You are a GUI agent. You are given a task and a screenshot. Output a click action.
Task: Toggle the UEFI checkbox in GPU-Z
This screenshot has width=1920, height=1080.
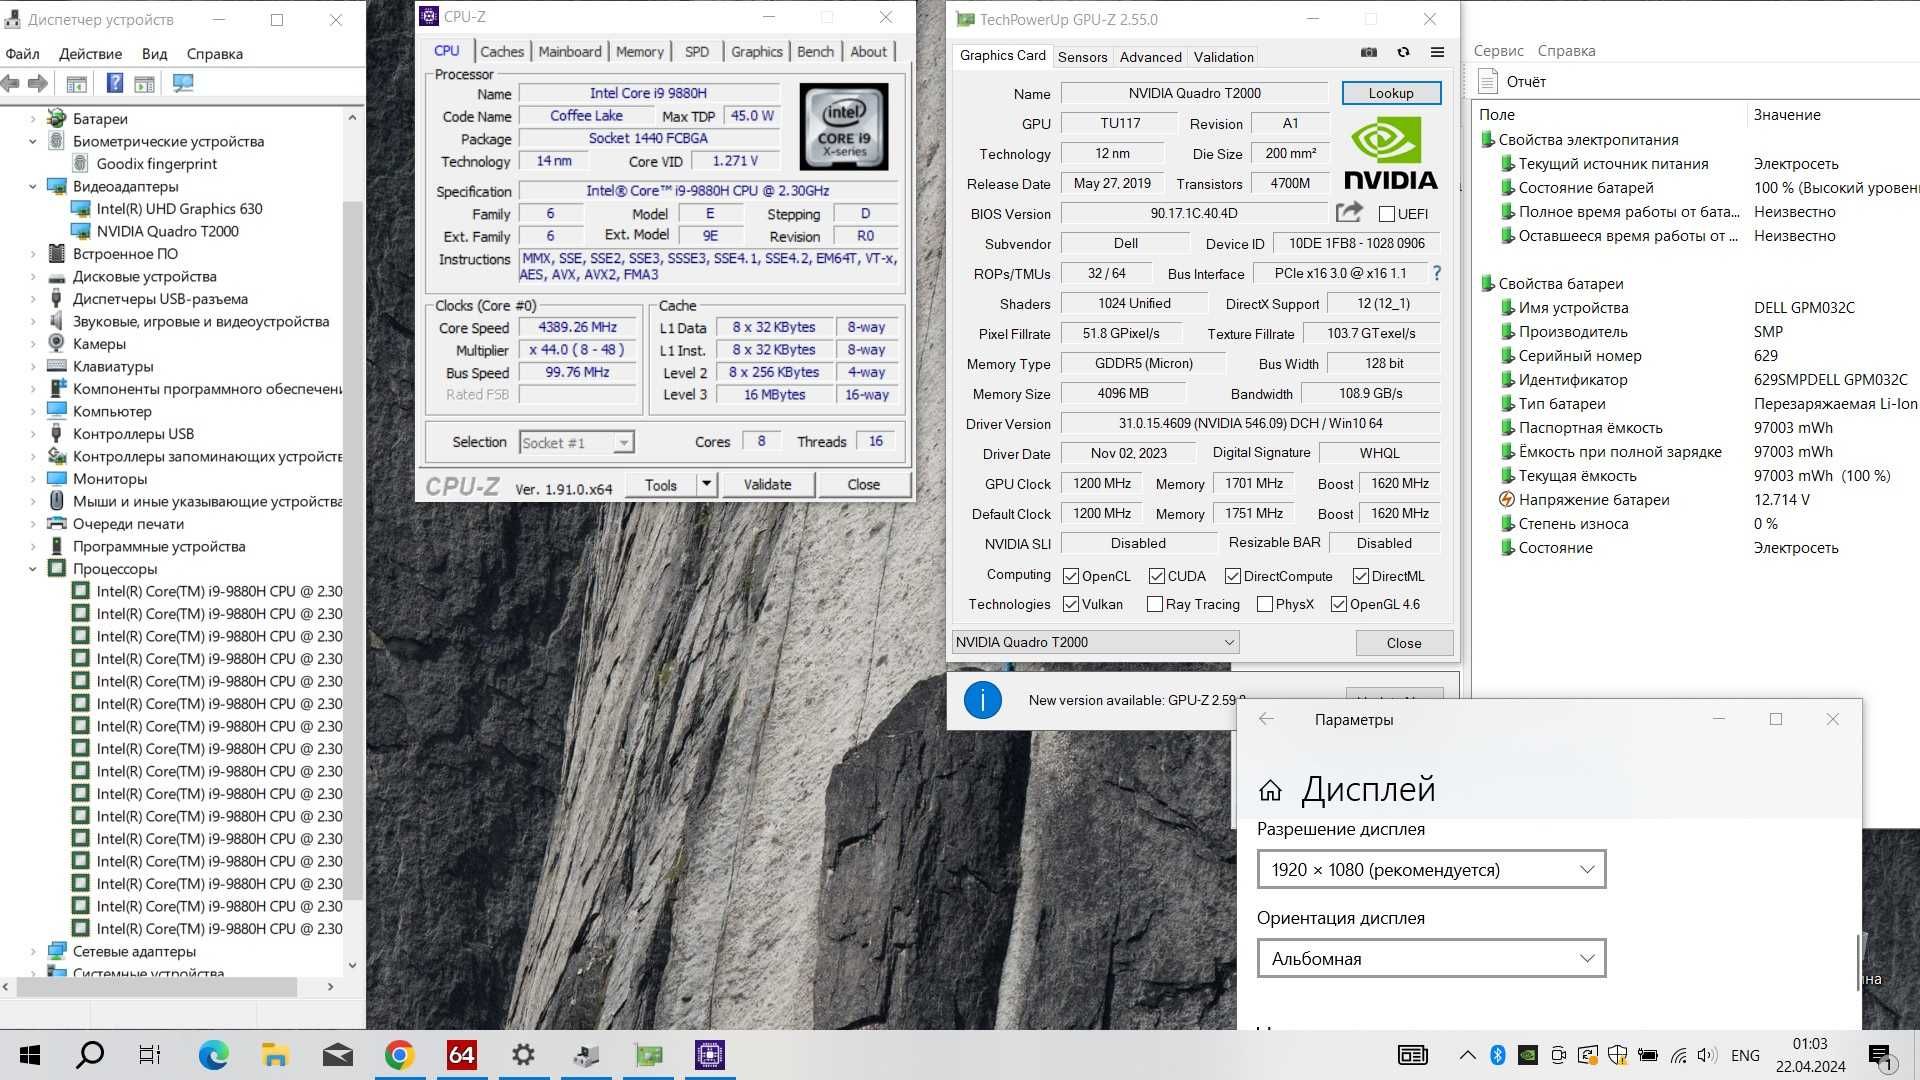1387,214
